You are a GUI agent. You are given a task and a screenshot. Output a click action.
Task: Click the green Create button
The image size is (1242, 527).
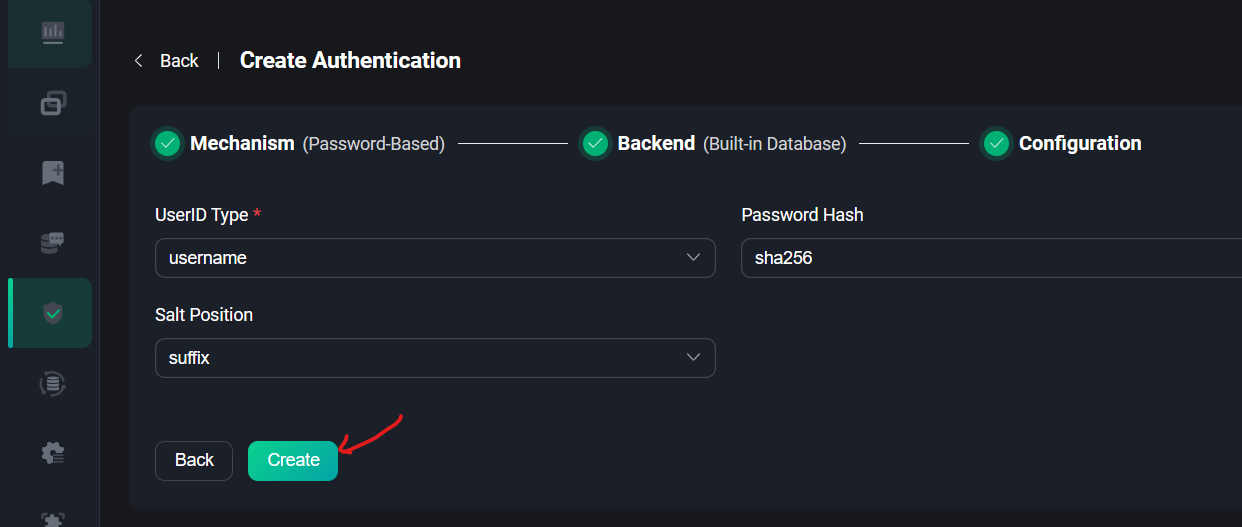[293, 461]
